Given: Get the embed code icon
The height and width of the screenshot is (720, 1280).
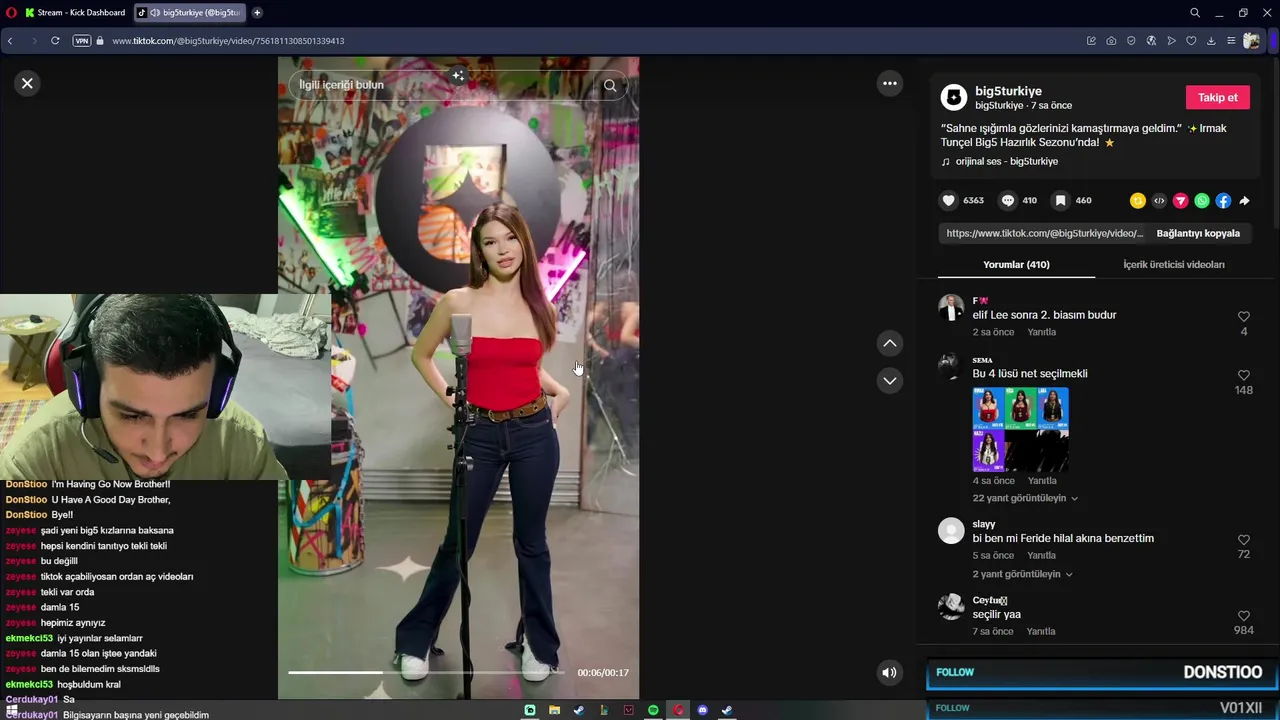Looking at the screenshot, I should [1159, 201].
